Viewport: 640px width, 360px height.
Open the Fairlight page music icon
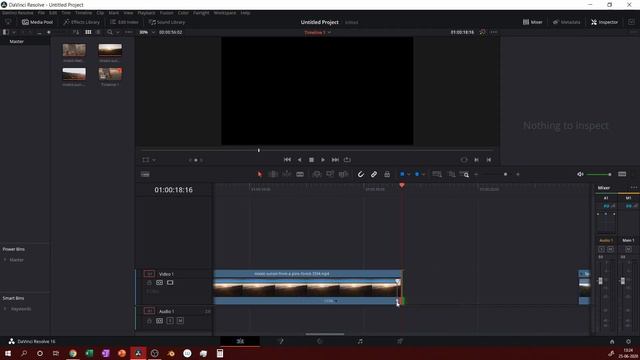[360, 341]
